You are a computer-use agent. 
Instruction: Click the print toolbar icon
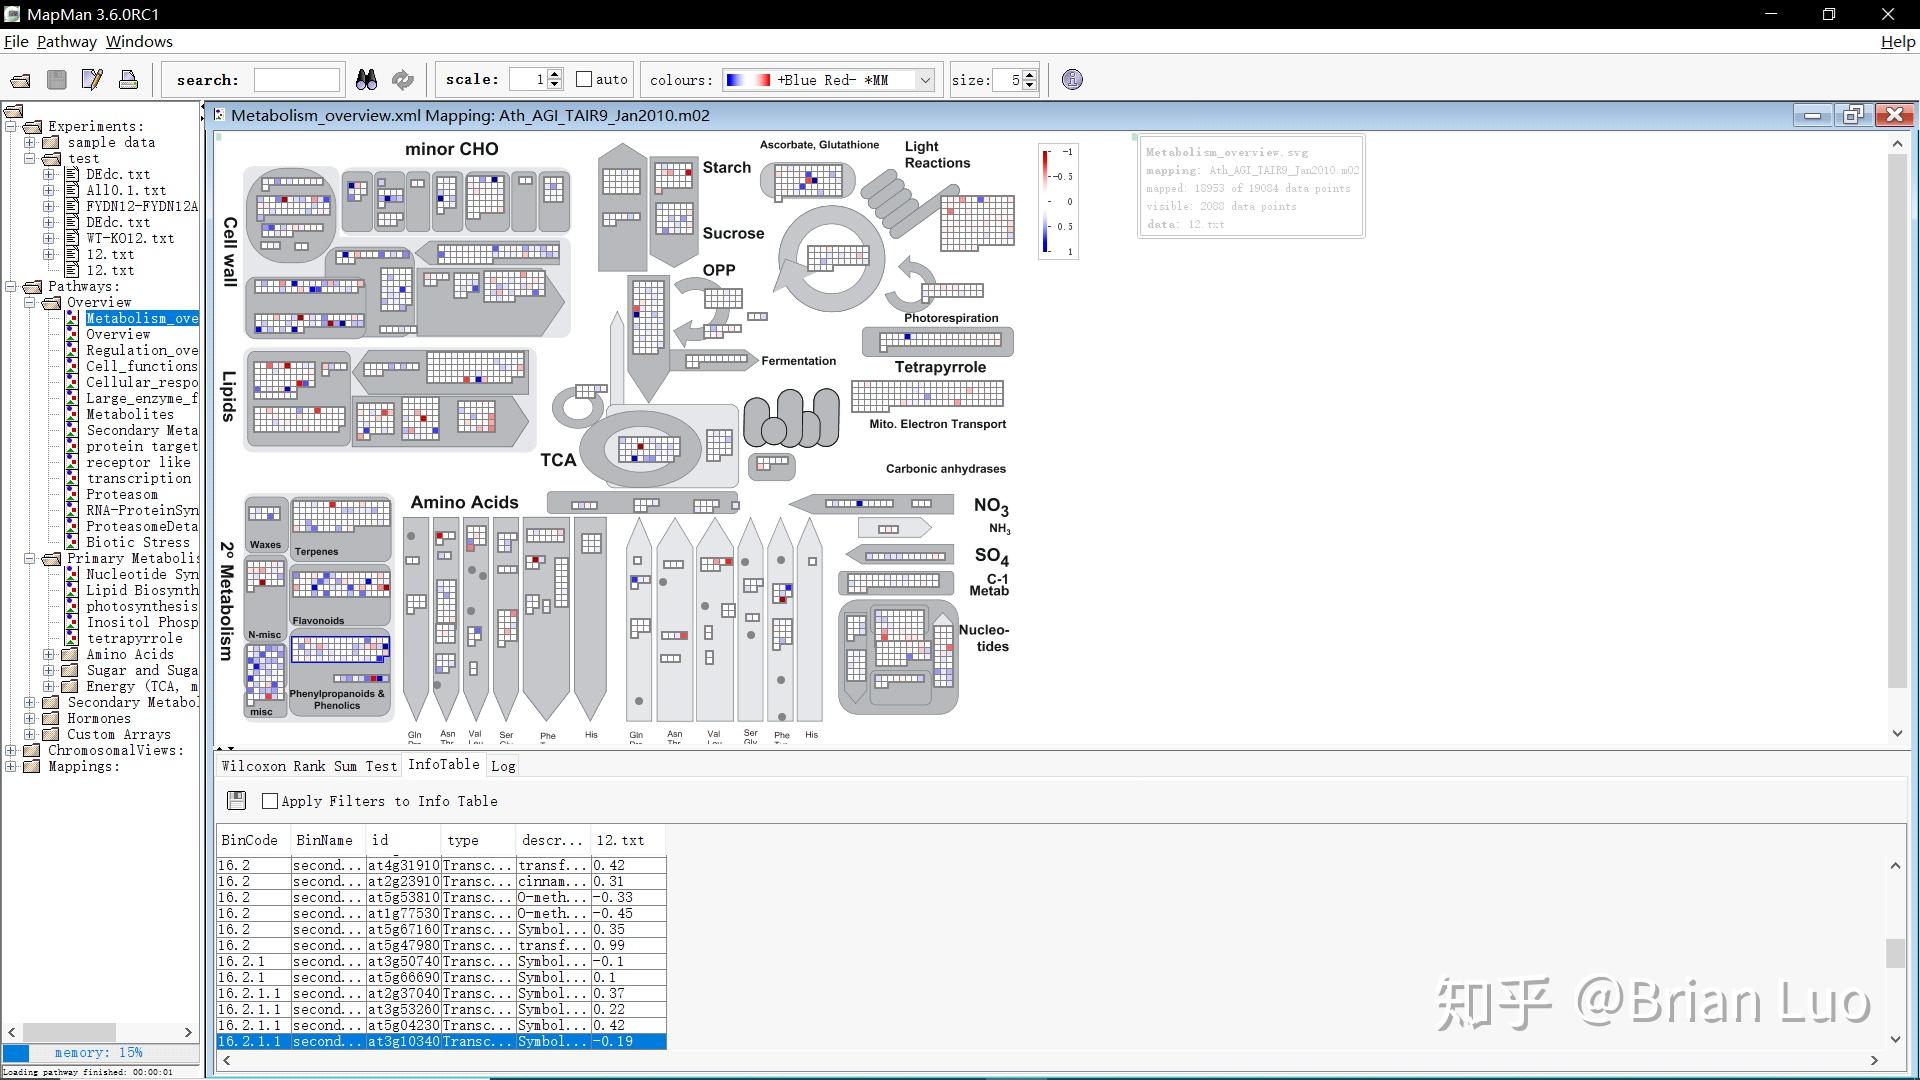tap(128, 80)
